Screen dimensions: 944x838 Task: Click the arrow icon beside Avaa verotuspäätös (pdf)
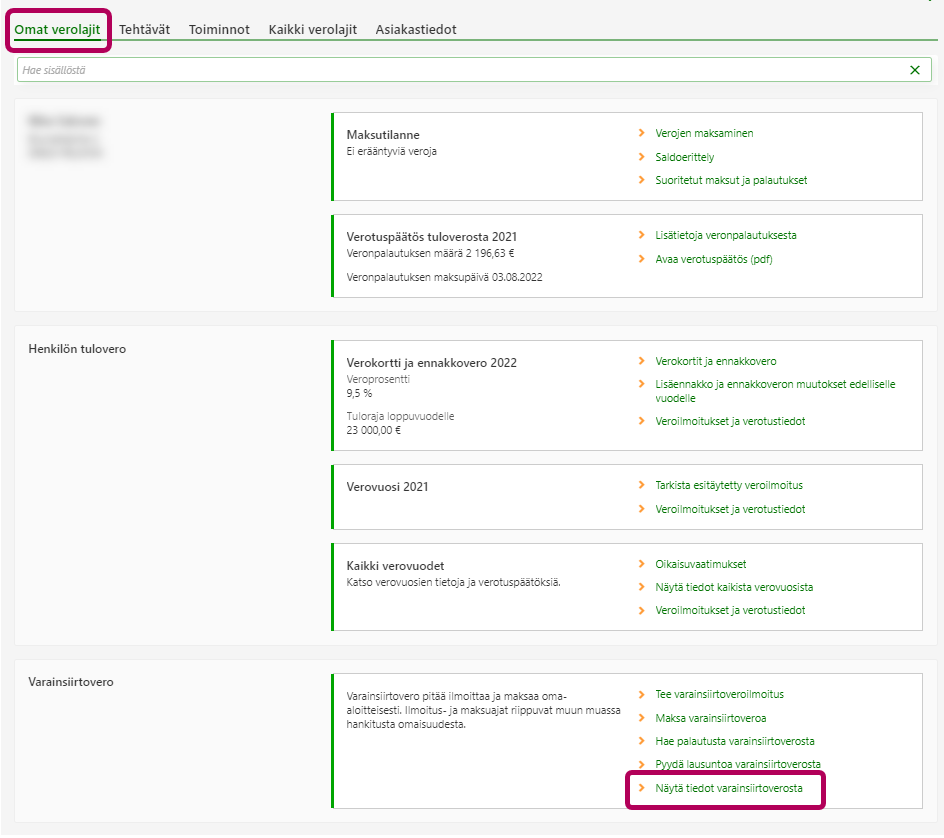tap(642, 259)
